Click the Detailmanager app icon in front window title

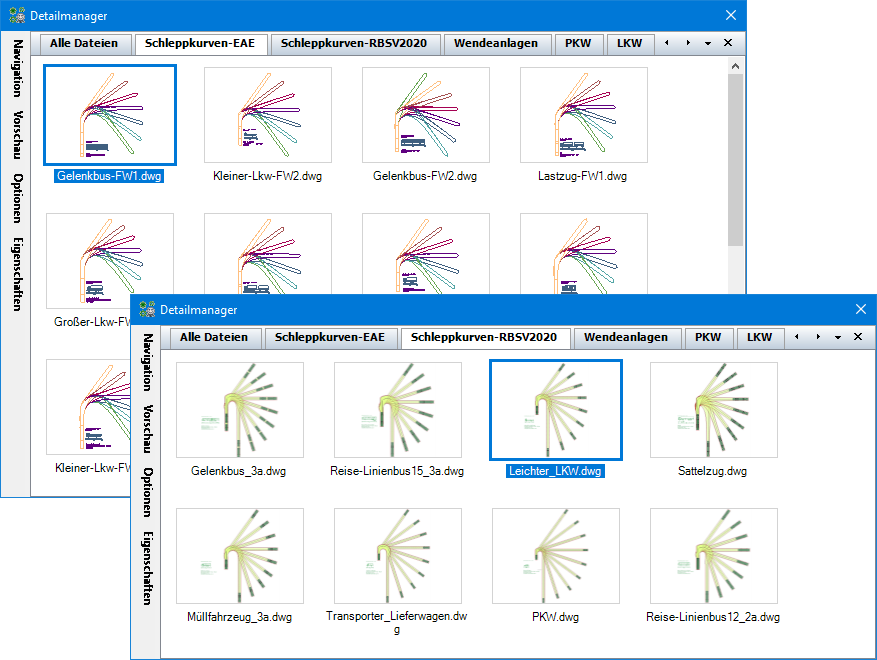tap(147, 310)
